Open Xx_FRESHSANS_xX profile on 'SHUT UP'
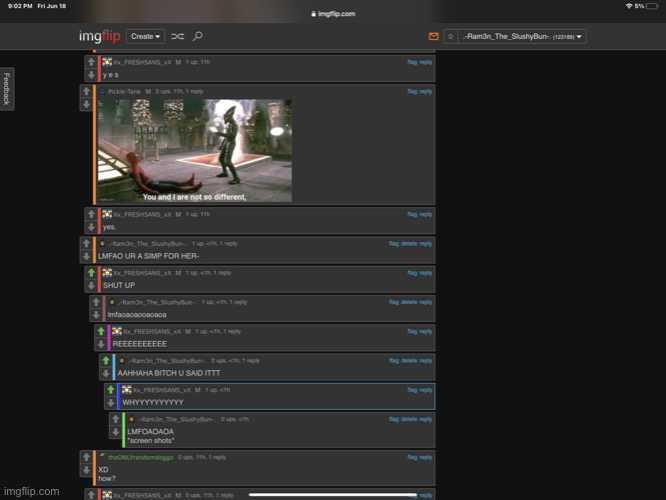This screenshot has width=666, height=500. coord(142,273)
